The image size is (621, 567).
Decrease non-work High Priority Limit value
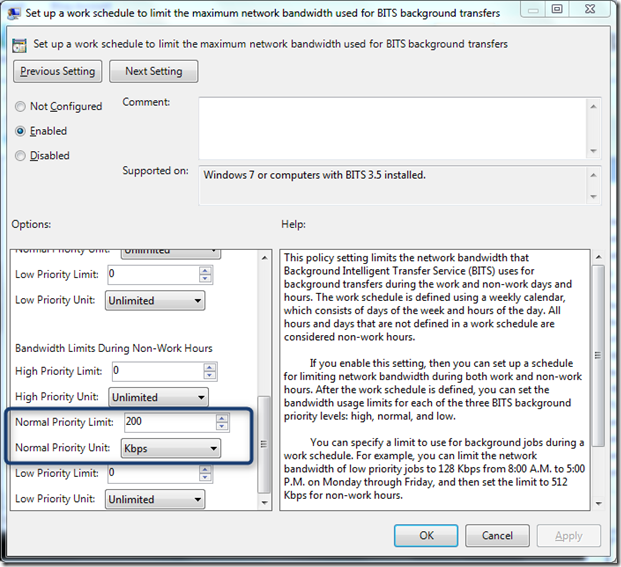point(210,375)
